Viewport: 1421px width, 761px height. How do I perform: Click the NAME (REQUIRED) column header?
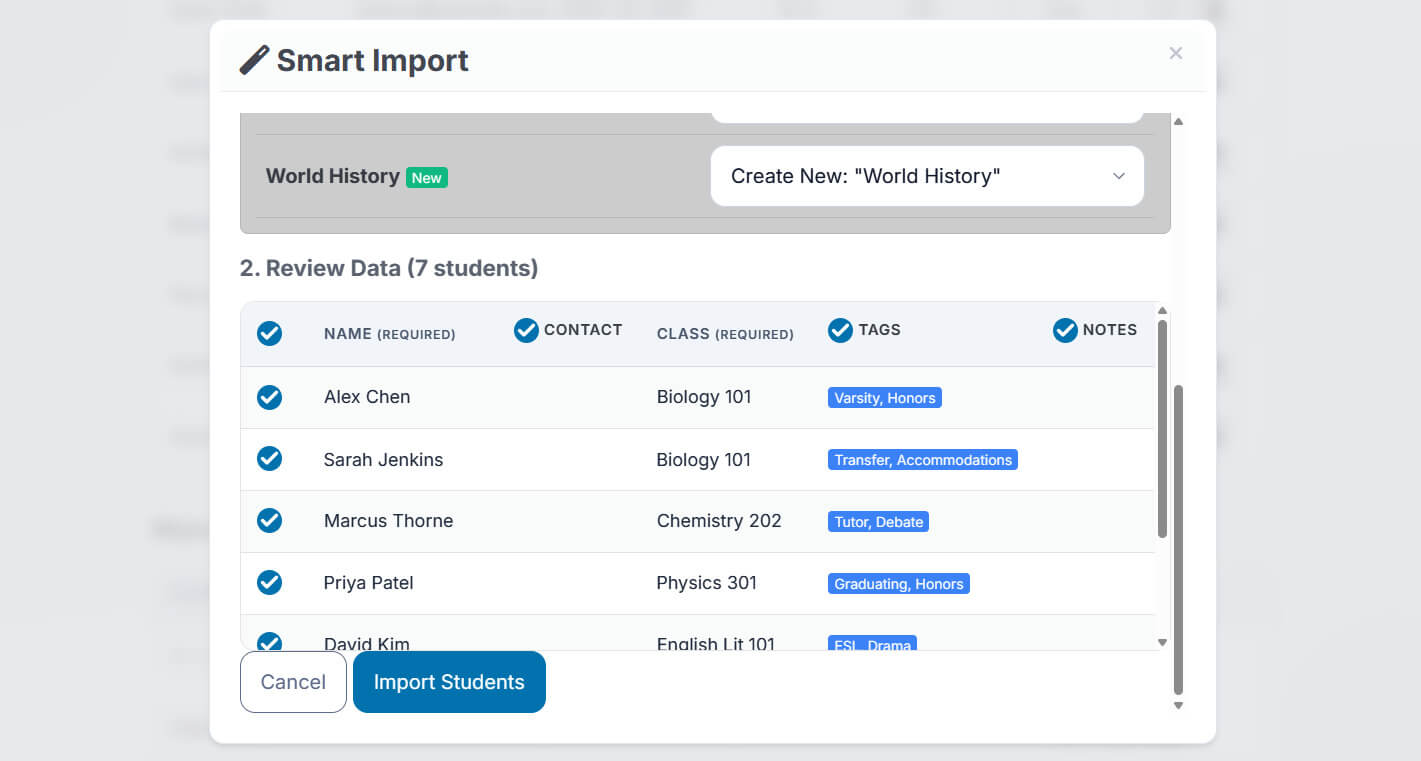[x=389, y=334]
